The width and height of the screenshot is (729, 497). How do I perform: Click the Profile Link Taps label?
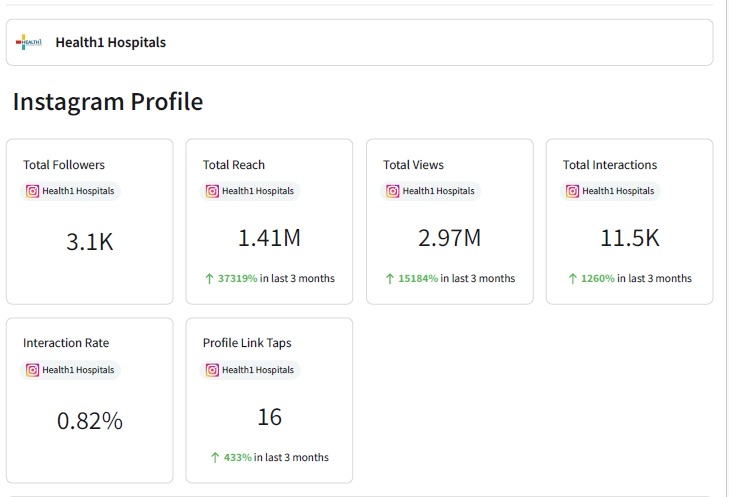tap(247, 343)
